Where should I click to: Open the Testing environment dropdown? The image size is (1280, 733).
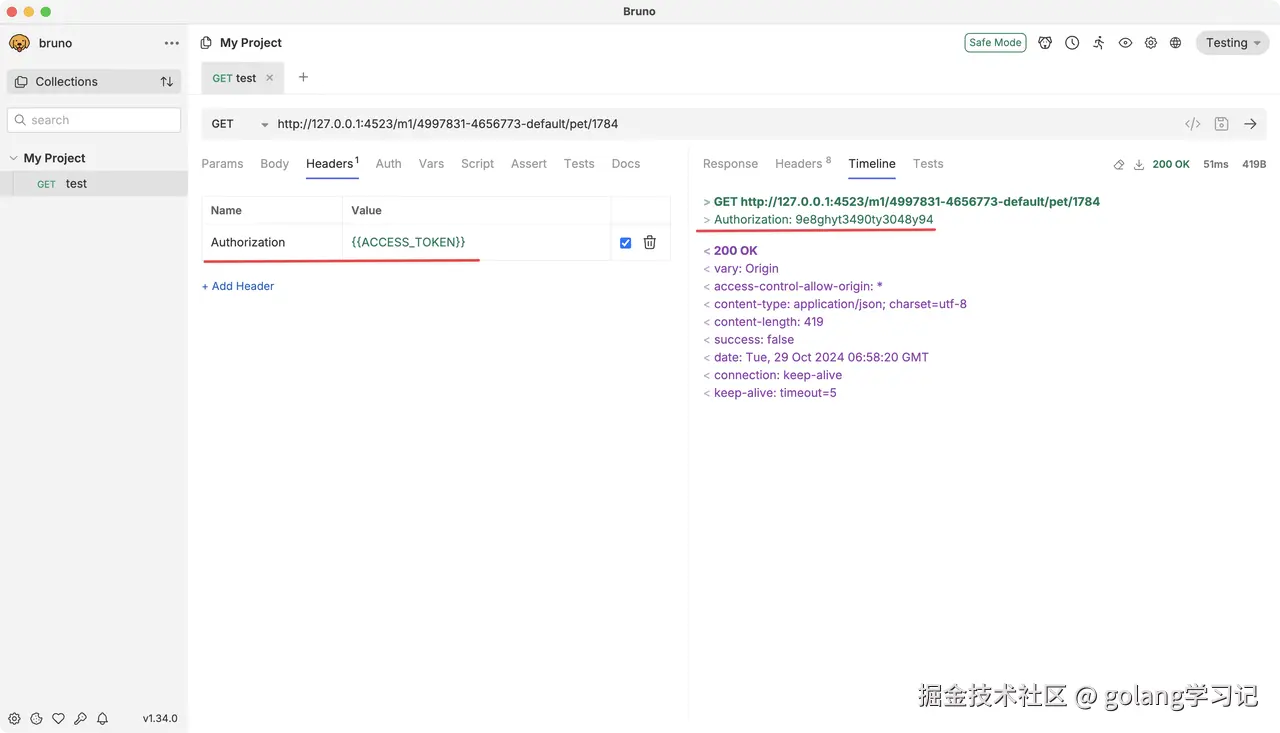[1232, 43]
